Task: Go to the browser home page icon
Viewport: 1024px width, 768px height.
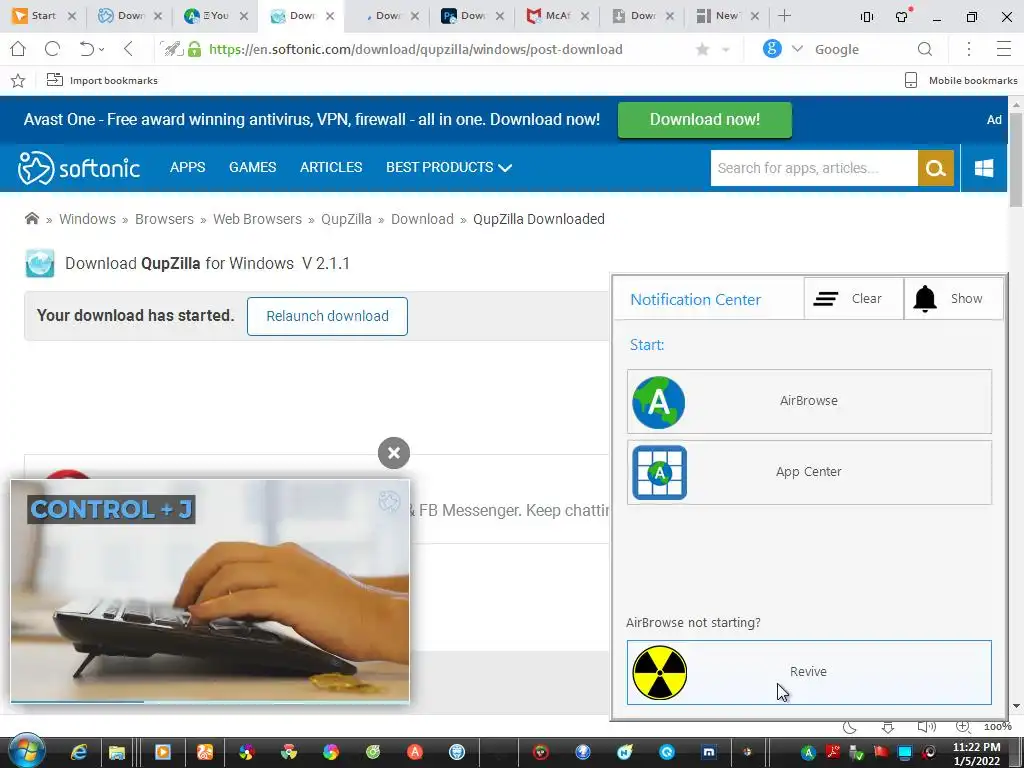Action: [x=18, y=49]
